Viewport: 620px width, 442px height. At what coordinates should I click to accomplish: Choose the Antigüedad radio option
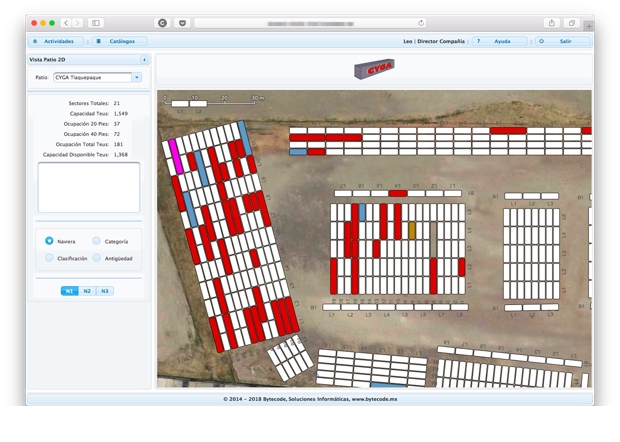96,258
